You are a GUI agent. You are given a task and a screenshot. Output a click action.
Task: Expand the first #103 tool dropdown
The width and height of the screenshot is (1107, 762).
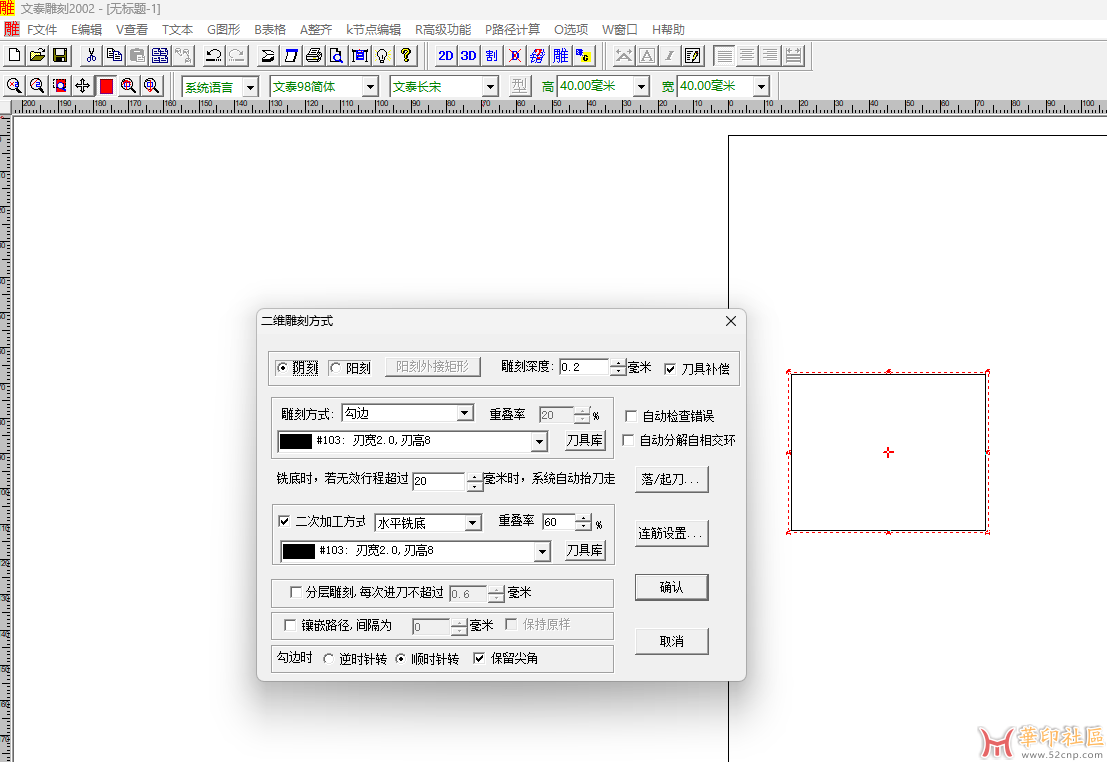tap(539, 441)
